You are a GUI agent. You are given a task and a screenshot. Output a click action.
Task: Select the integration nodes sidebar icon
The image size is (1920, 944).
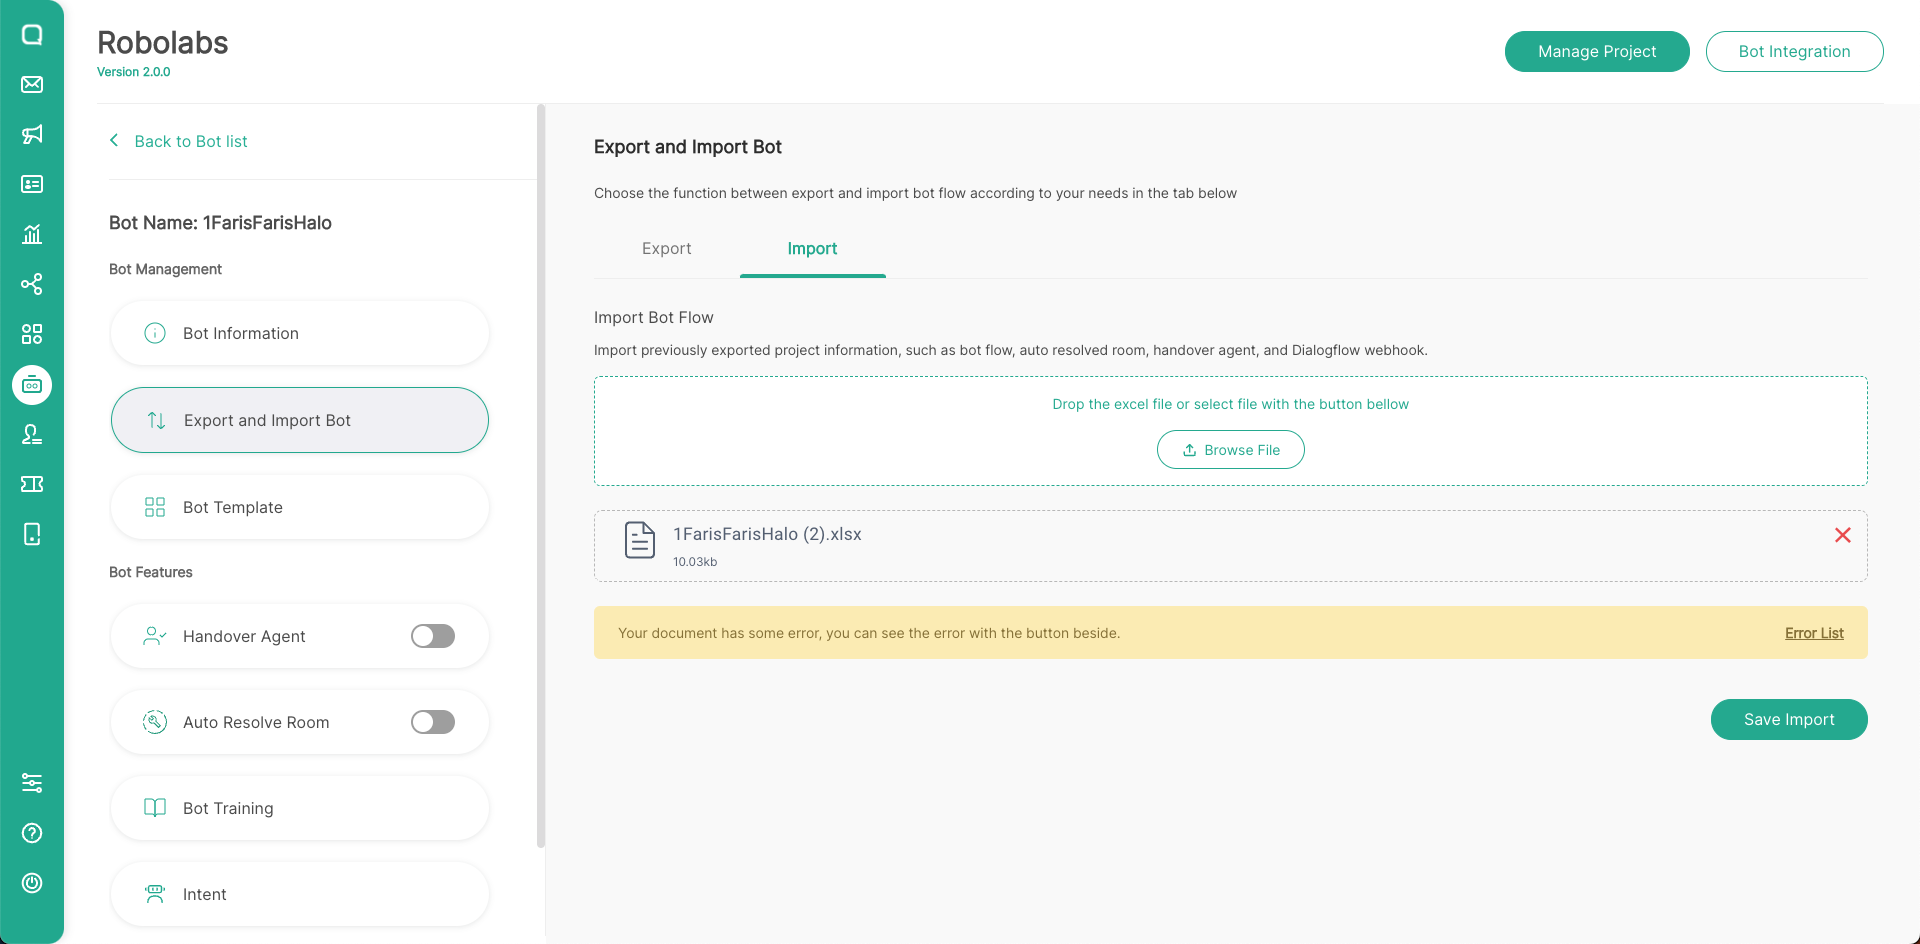[32, 284]
